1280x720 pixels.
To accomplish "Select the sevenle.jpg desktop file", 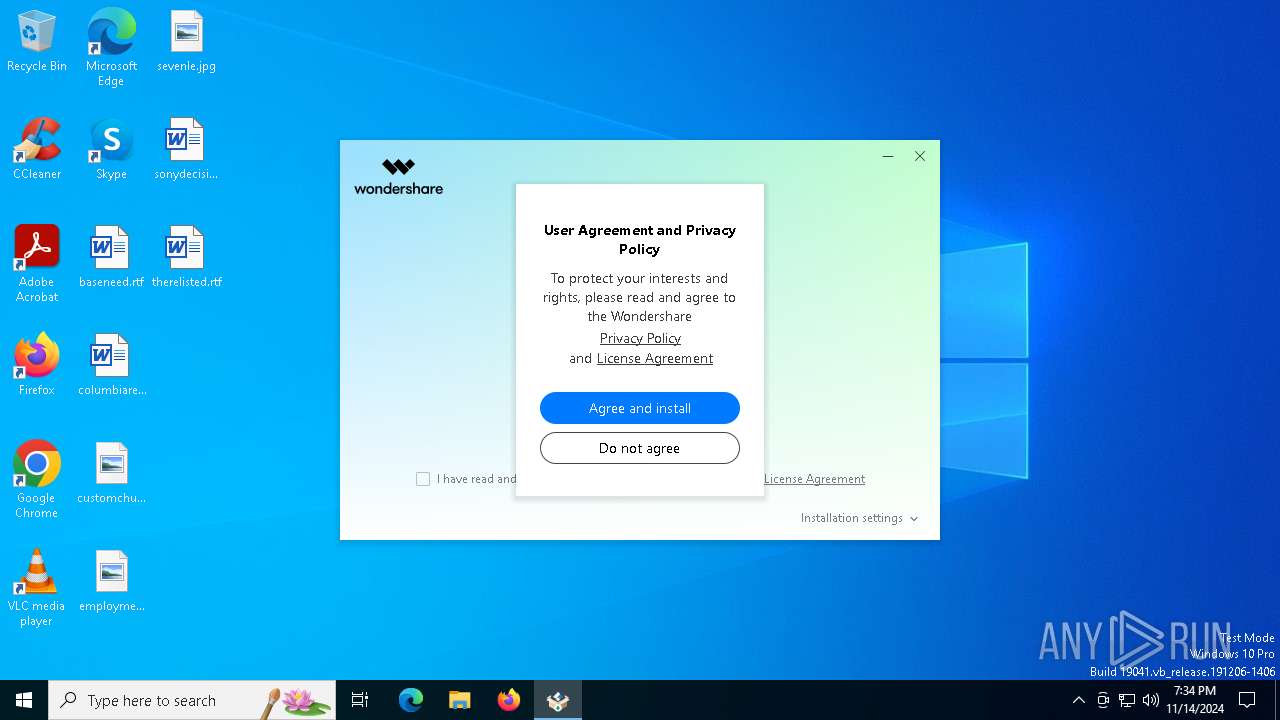I will 186,41.
